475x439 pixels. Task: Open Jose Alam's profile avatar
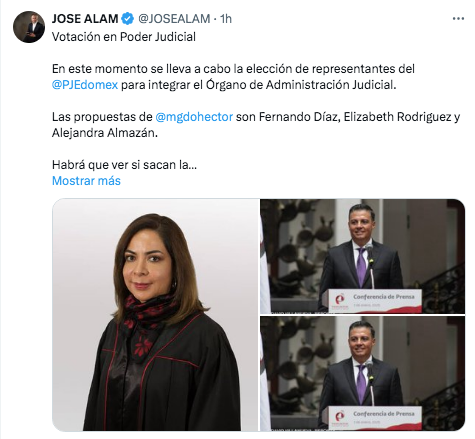[29, 27]
